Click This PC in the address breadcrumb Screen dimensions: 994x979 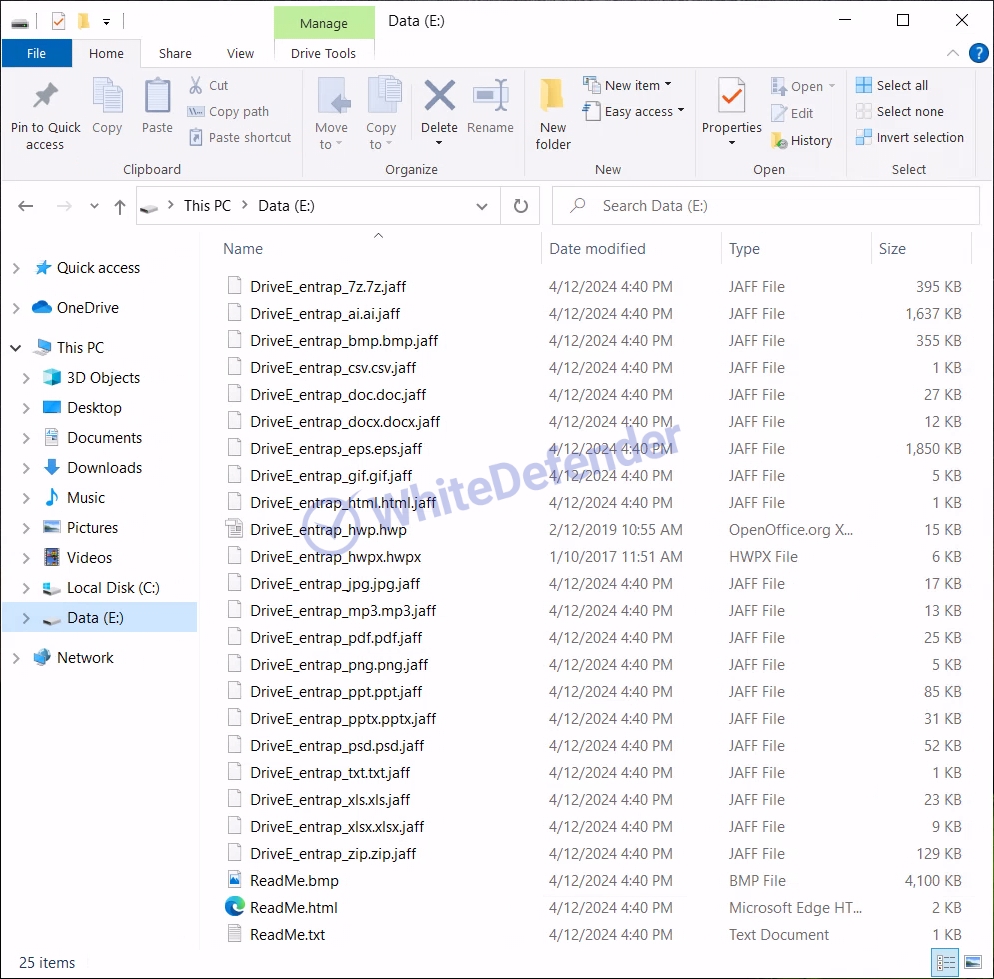coord(207,206)
